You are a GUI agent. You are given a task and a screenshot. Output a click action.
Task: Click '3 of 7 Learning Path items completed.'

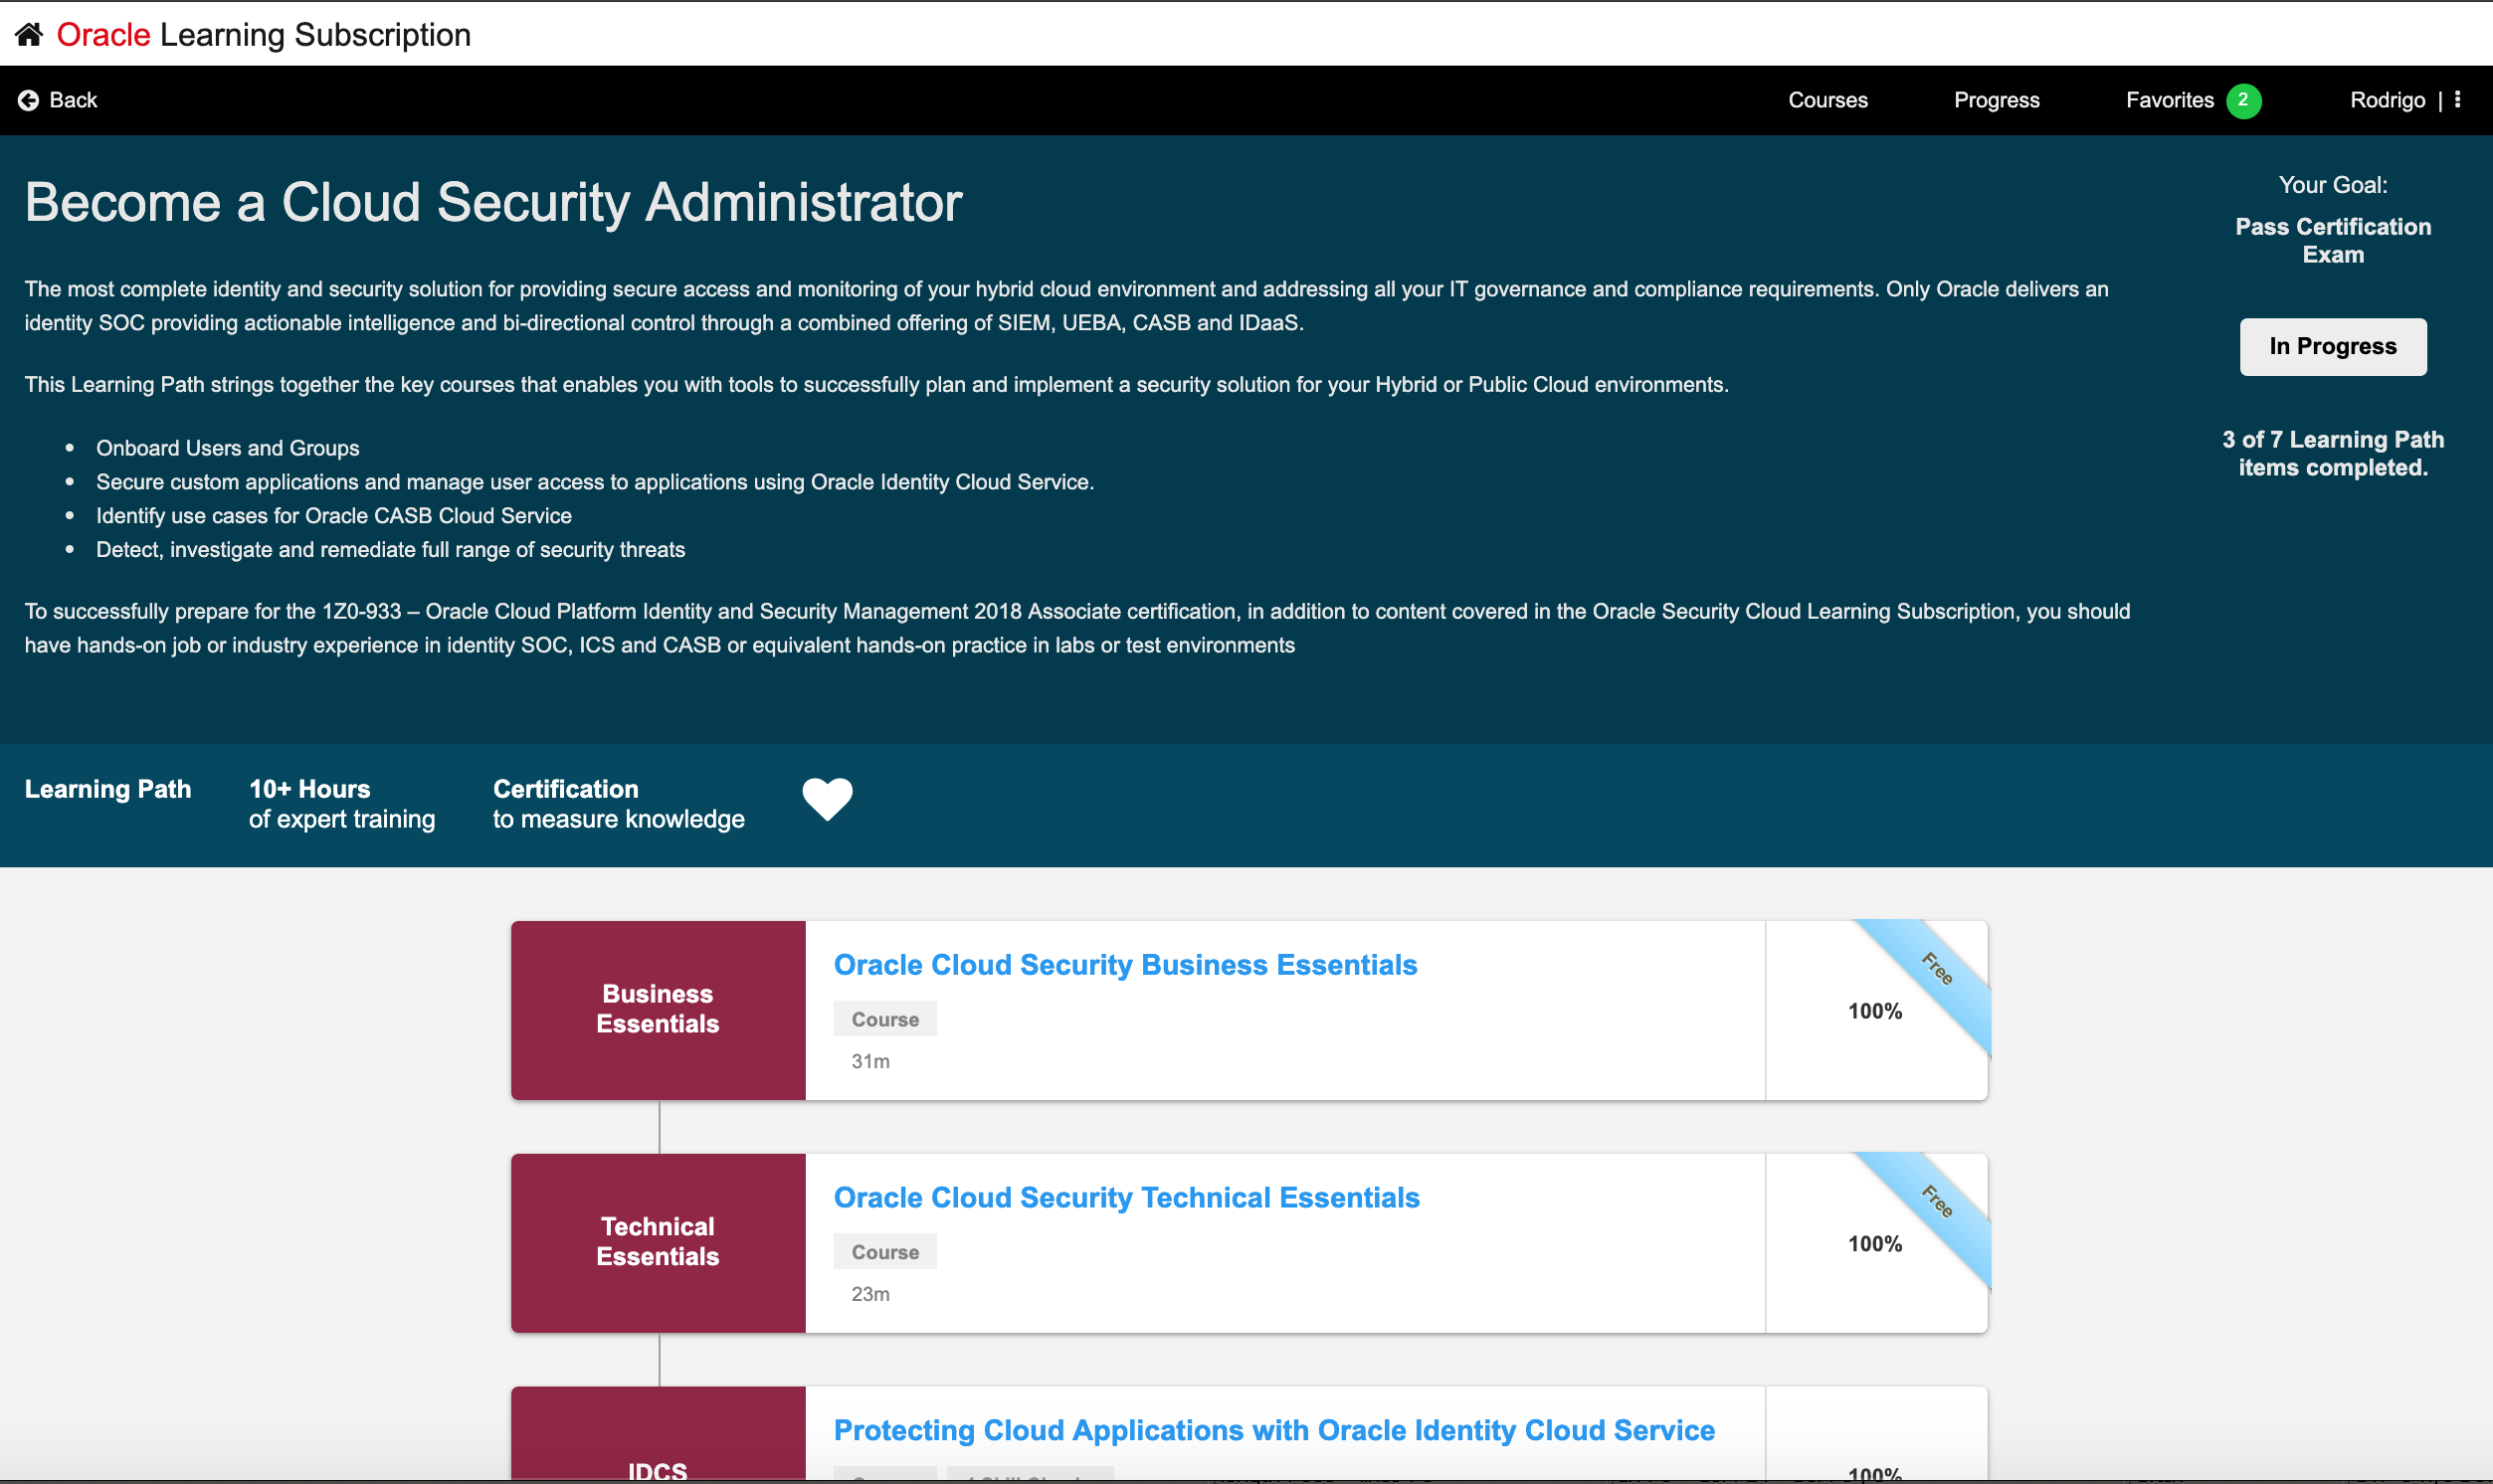point(2333,454)
